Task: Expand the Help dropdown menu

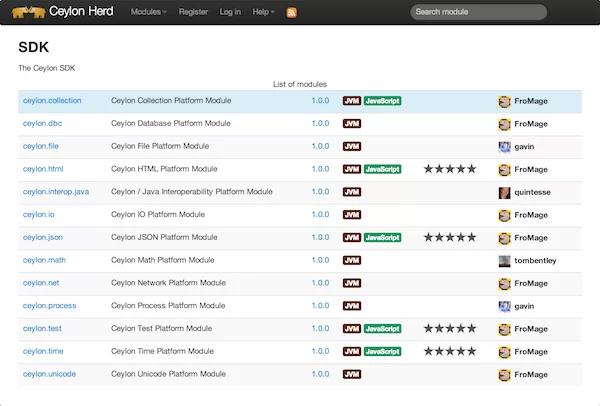Action: tap(263, 12)
